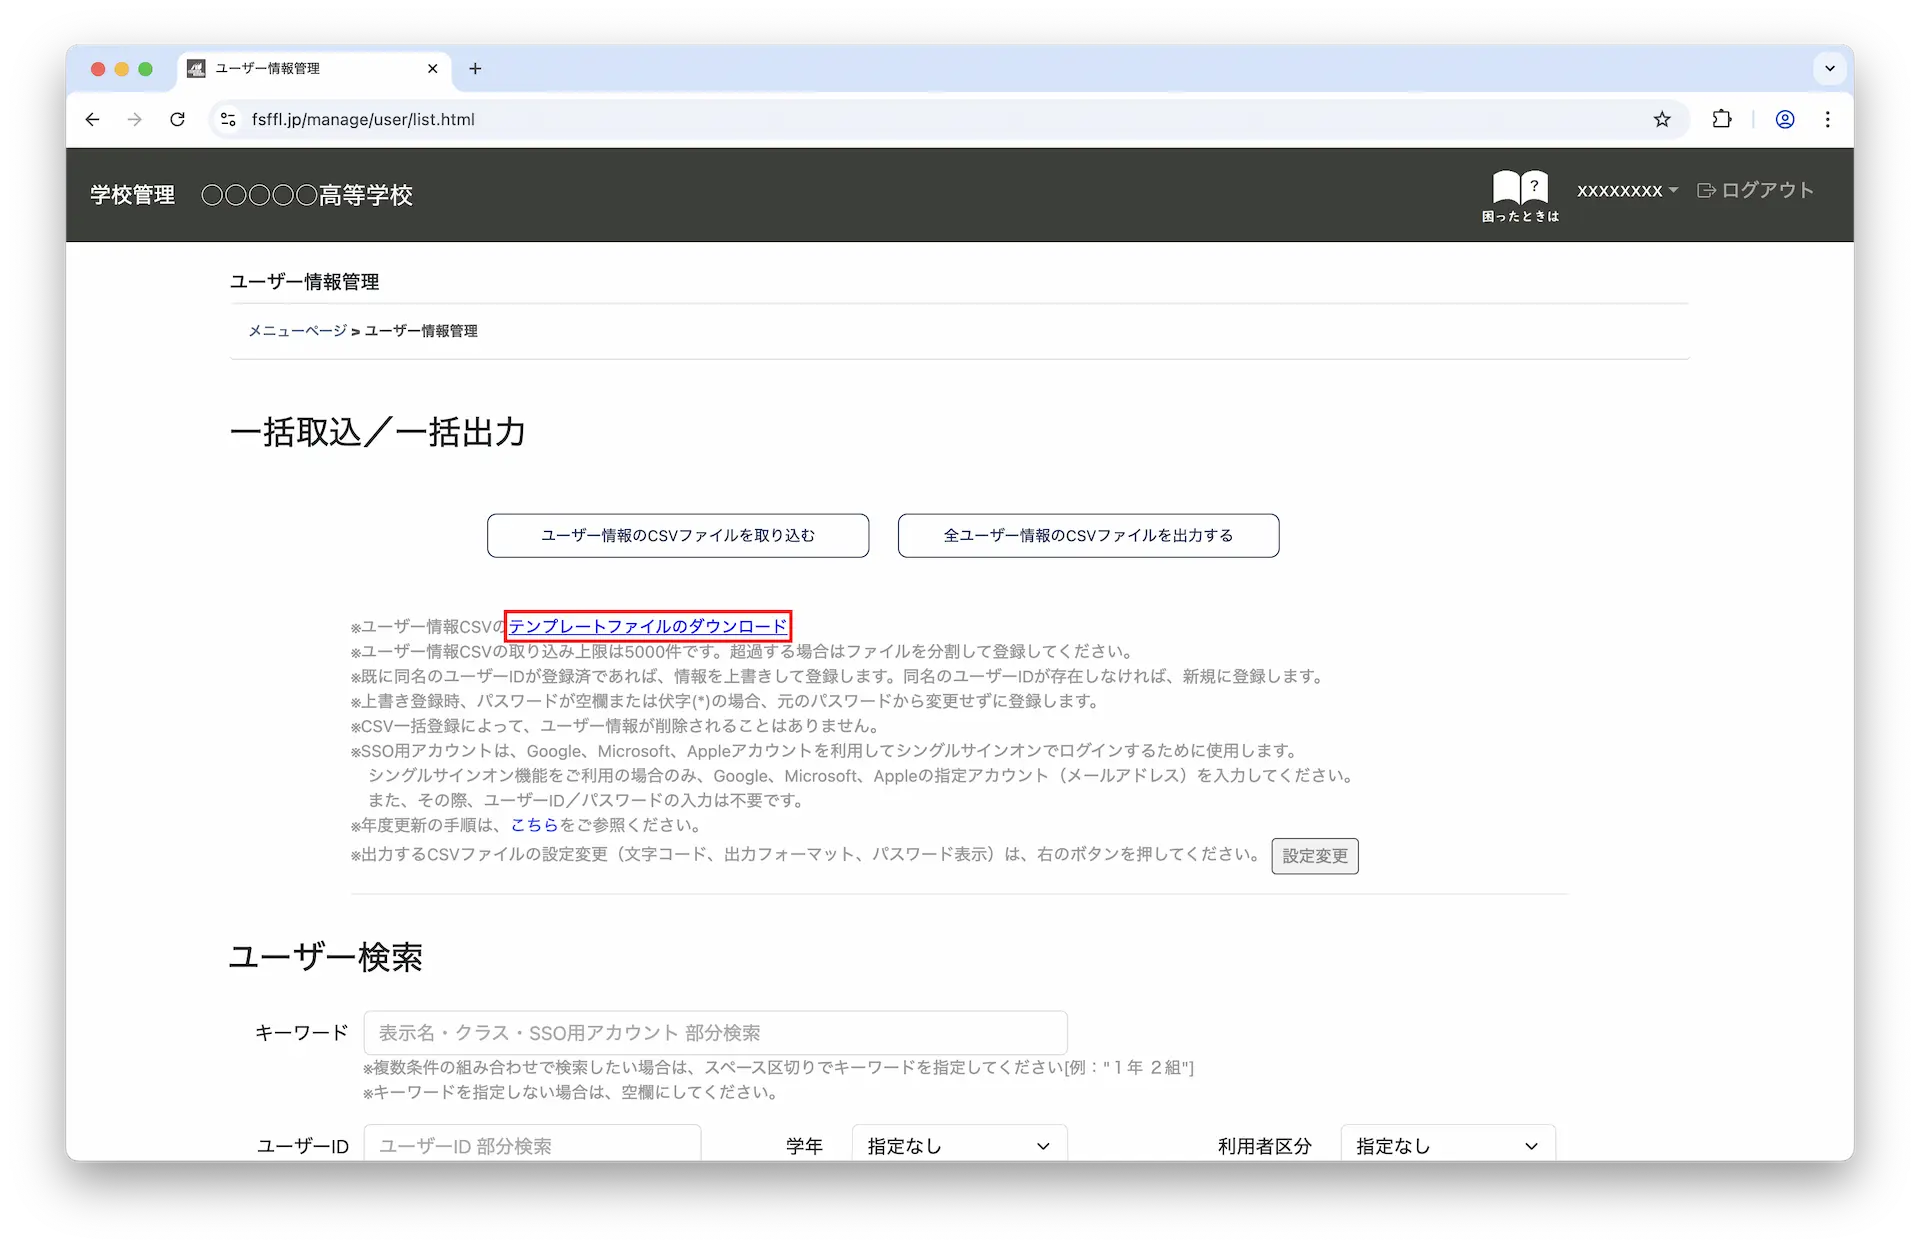Open Chrome three-dot menu
Screen dimensions: 1920x1248
click(x=1828, y=120)
